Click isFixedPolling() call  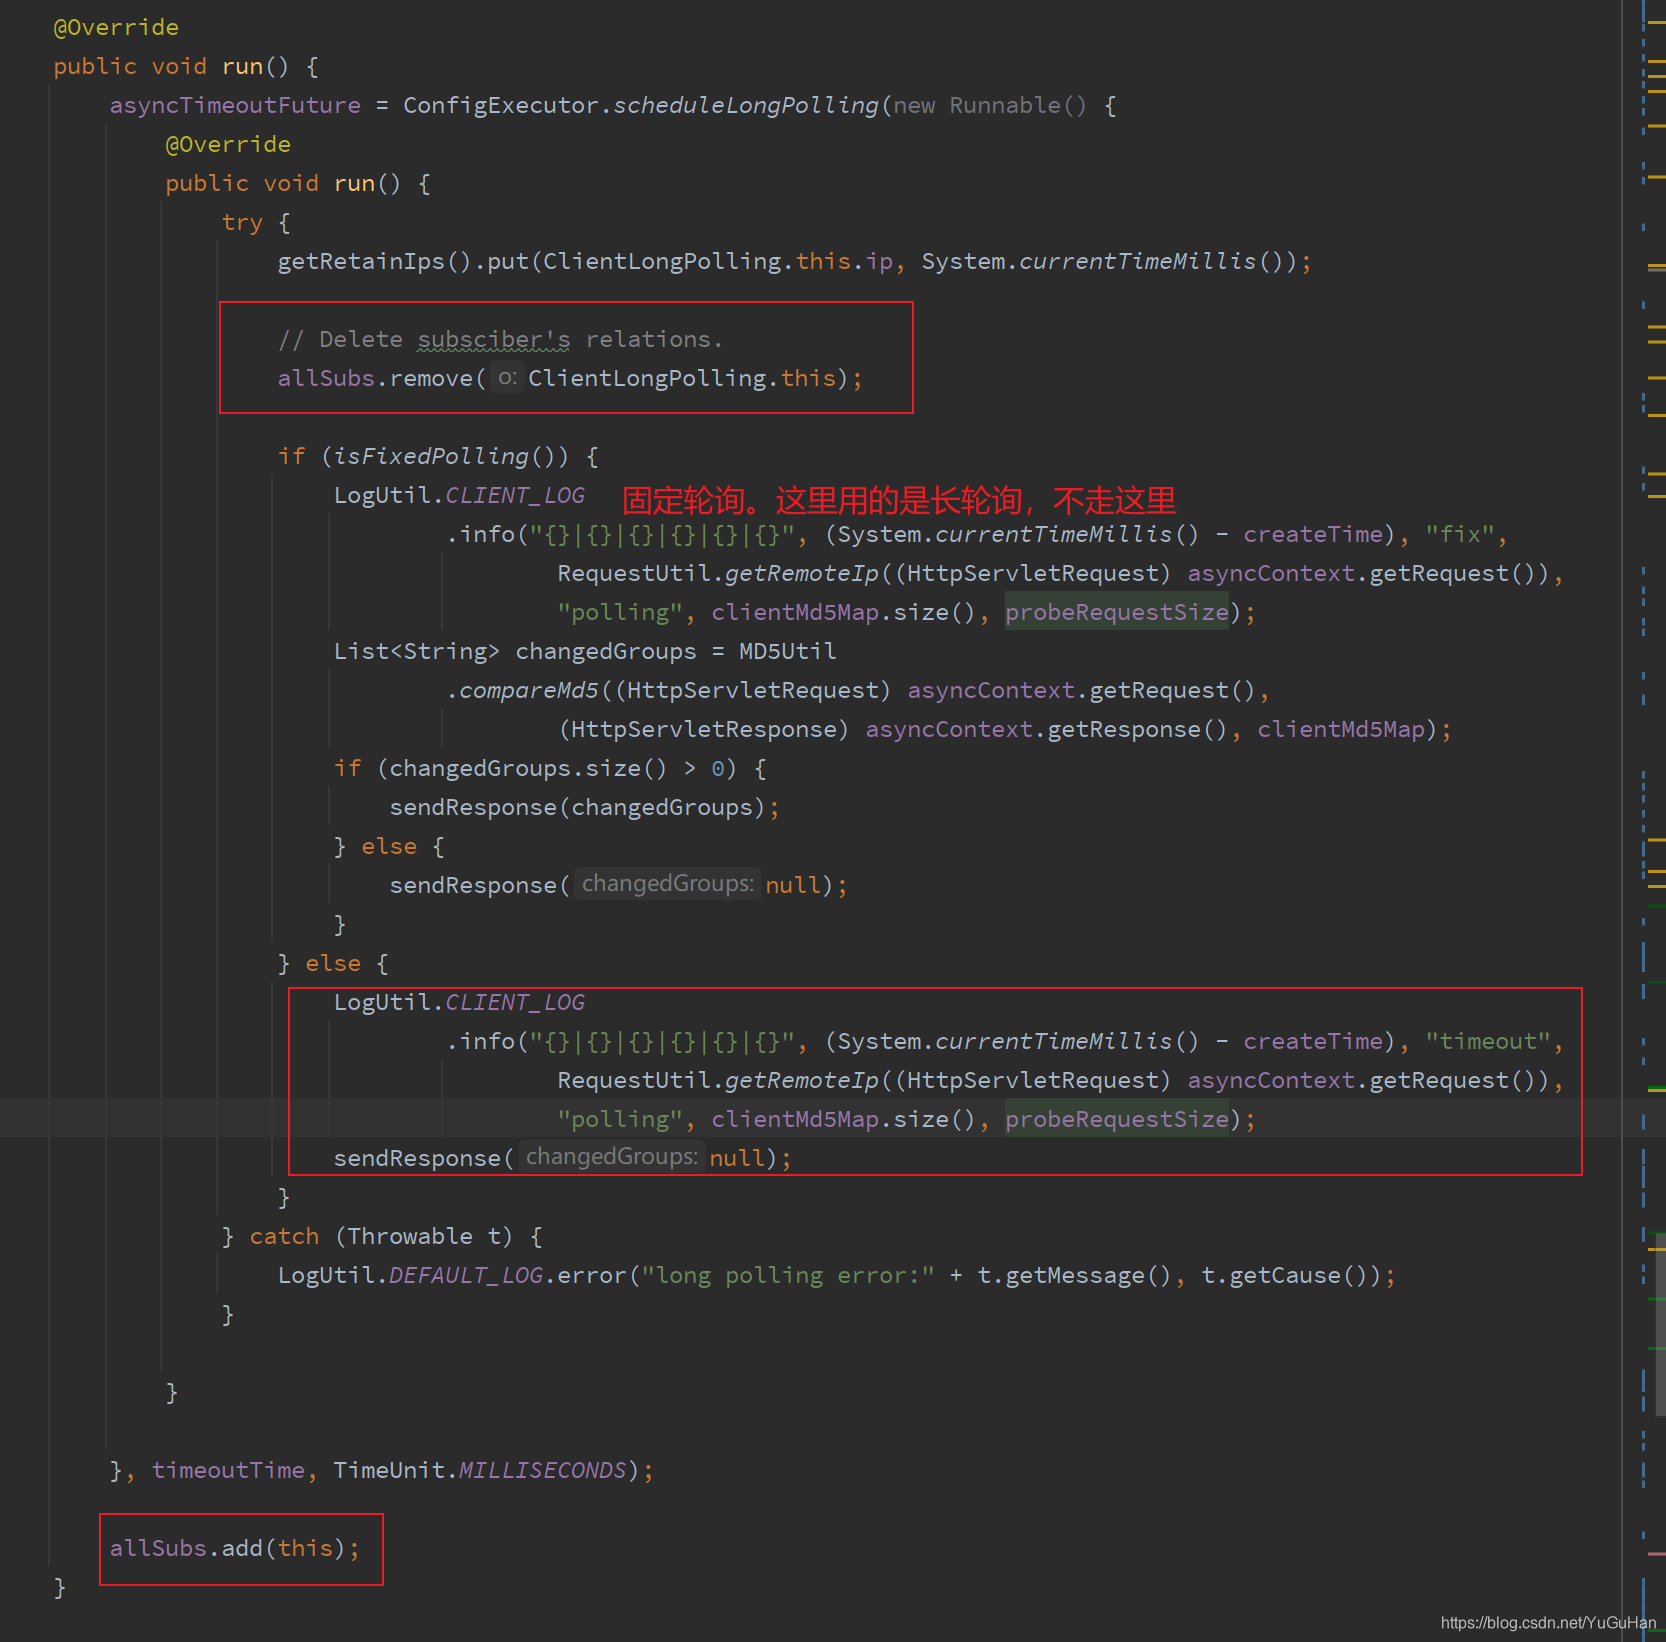tap(444, 457)
